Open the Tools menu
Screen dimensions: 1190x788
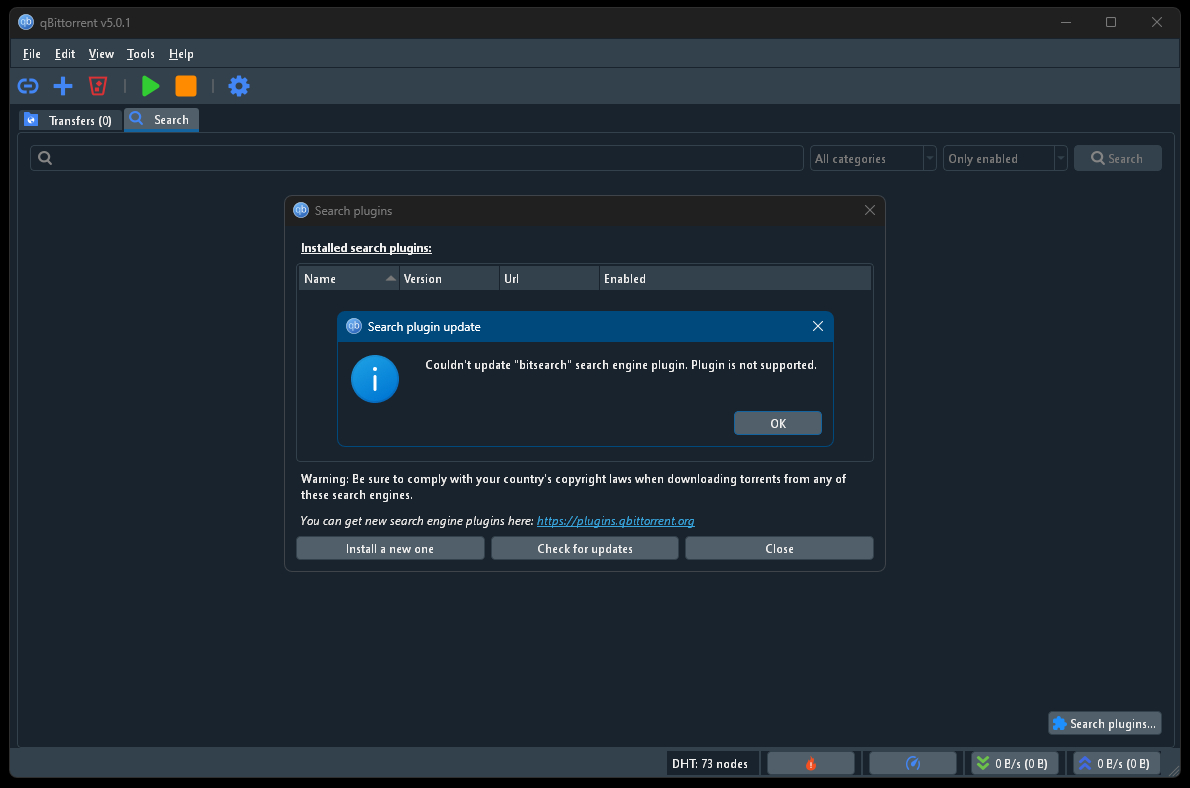(x=140, y=54)
